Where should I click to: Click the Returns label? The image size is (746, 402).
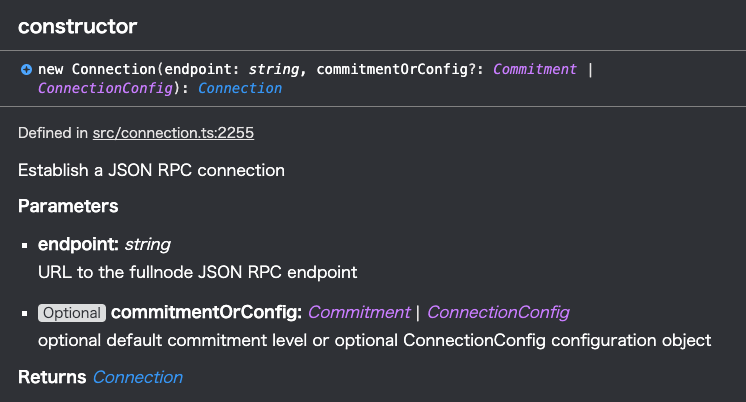[52, 377]
